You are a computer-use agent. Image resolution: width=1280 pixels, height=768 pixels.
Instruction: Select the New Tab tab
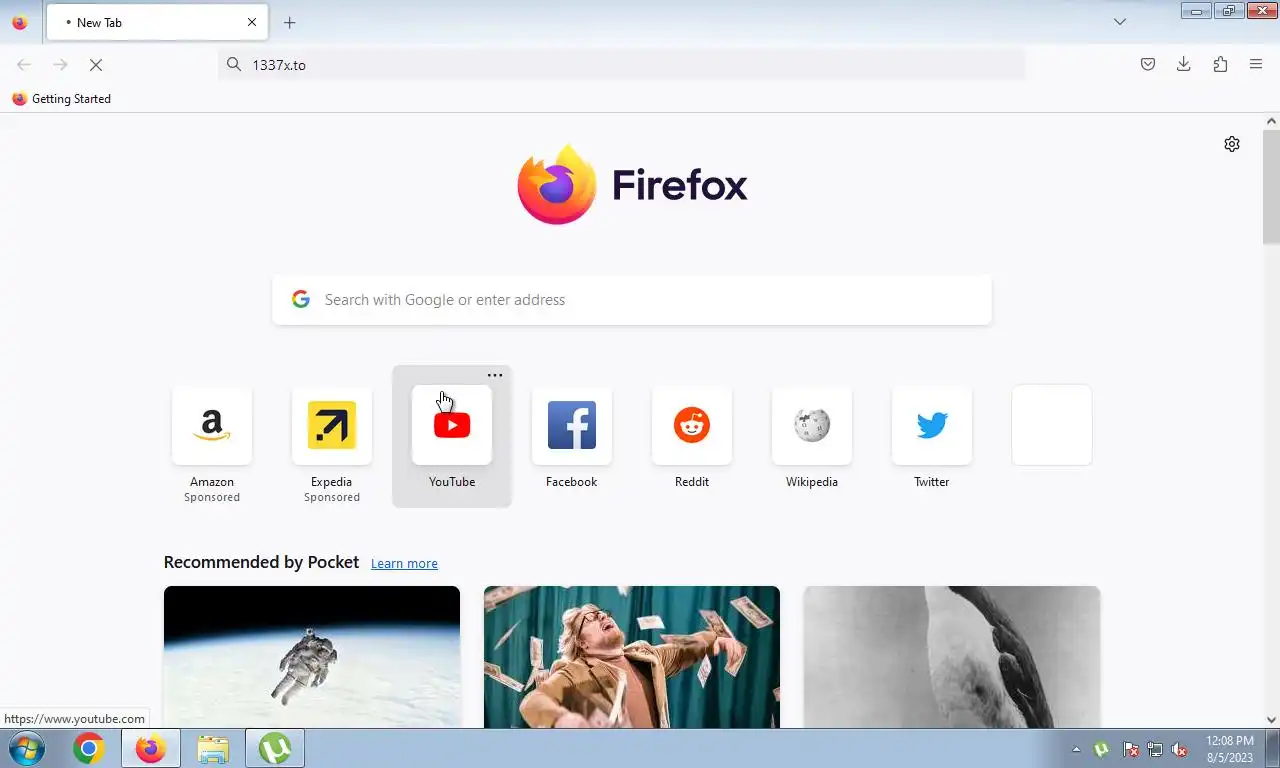pos(155,22)
